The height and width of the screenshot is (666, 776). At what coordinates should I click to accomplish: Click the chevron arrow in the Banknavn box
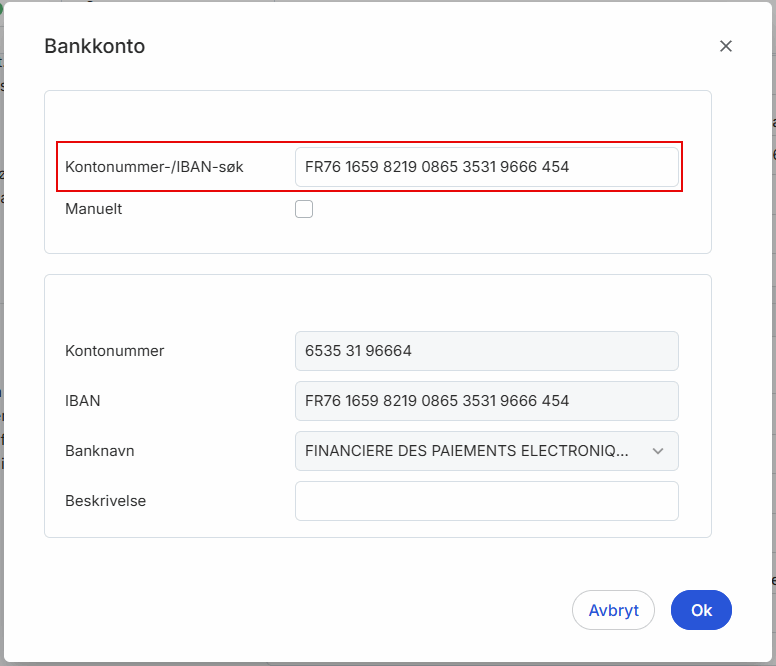pos(658,451)
